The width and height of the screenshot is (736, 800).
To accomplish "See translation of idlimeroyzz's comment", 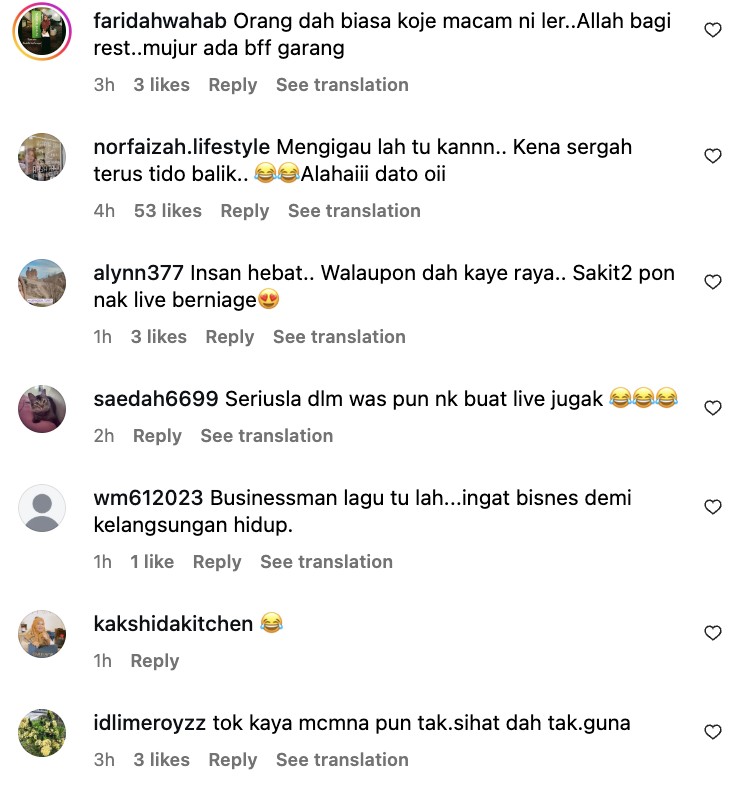I will click(342, 760).
